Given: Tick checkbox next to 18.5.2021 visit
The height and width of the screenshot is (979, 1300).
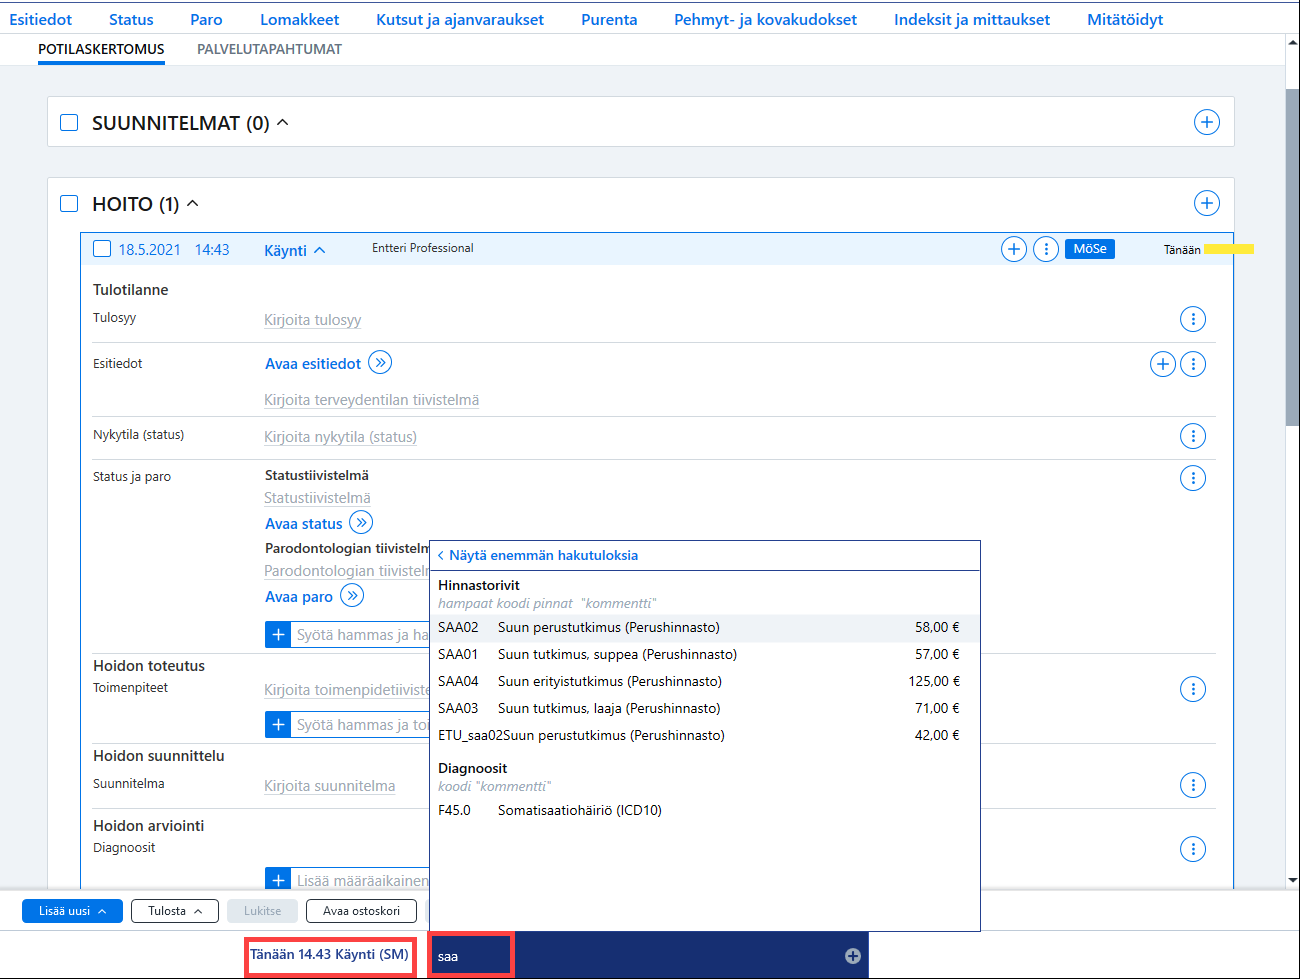Looking at the screenshot, I should point(102,249).
